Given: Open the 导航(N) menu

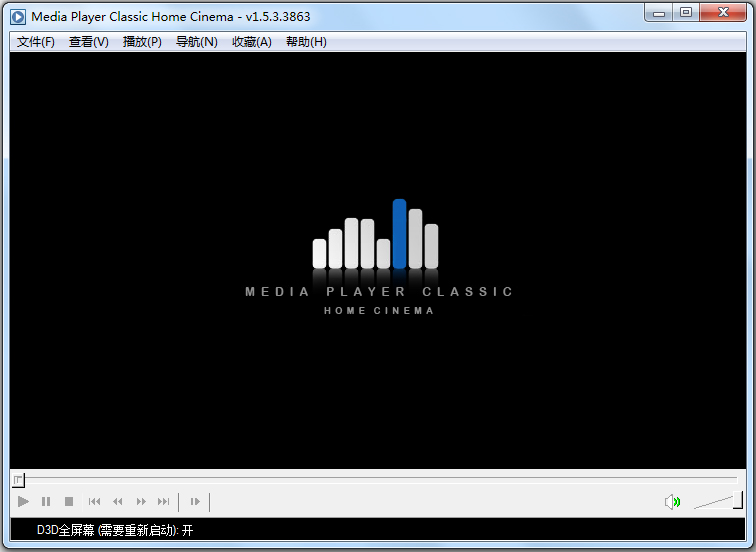Looking at the screenshot, I should click(196, 42).
